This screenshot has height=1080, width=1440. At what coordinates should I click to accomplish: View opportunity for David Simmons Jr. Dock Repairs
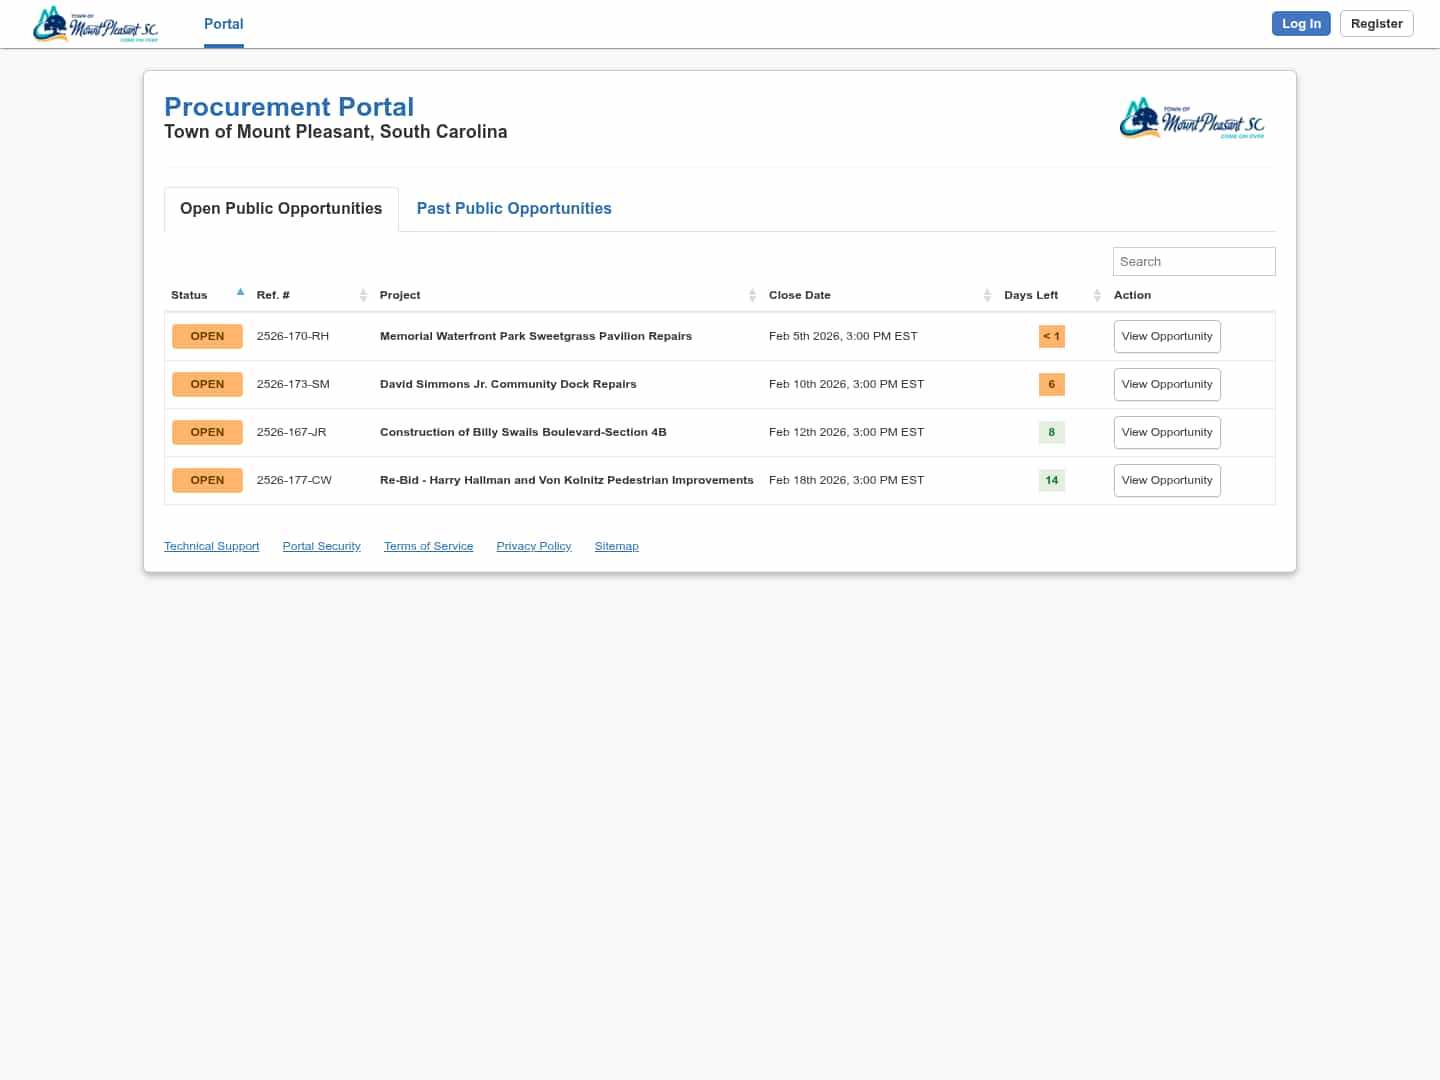[1166, 385]
